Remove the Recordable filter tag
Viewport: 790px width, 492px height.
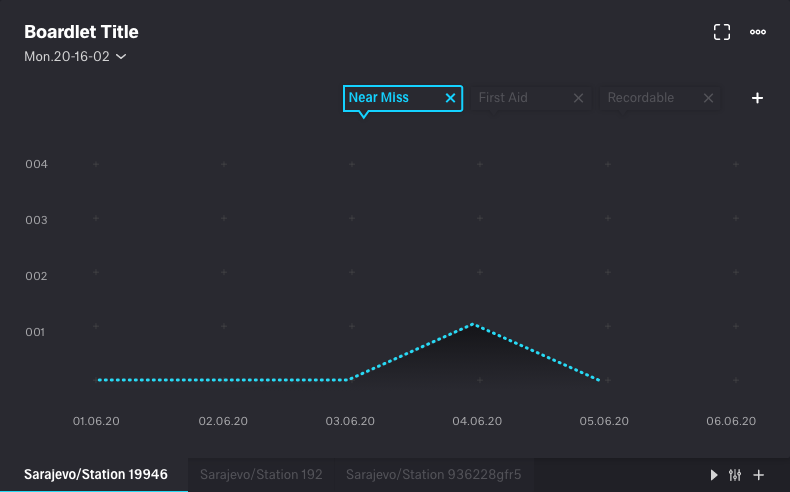tap(708, 98)
